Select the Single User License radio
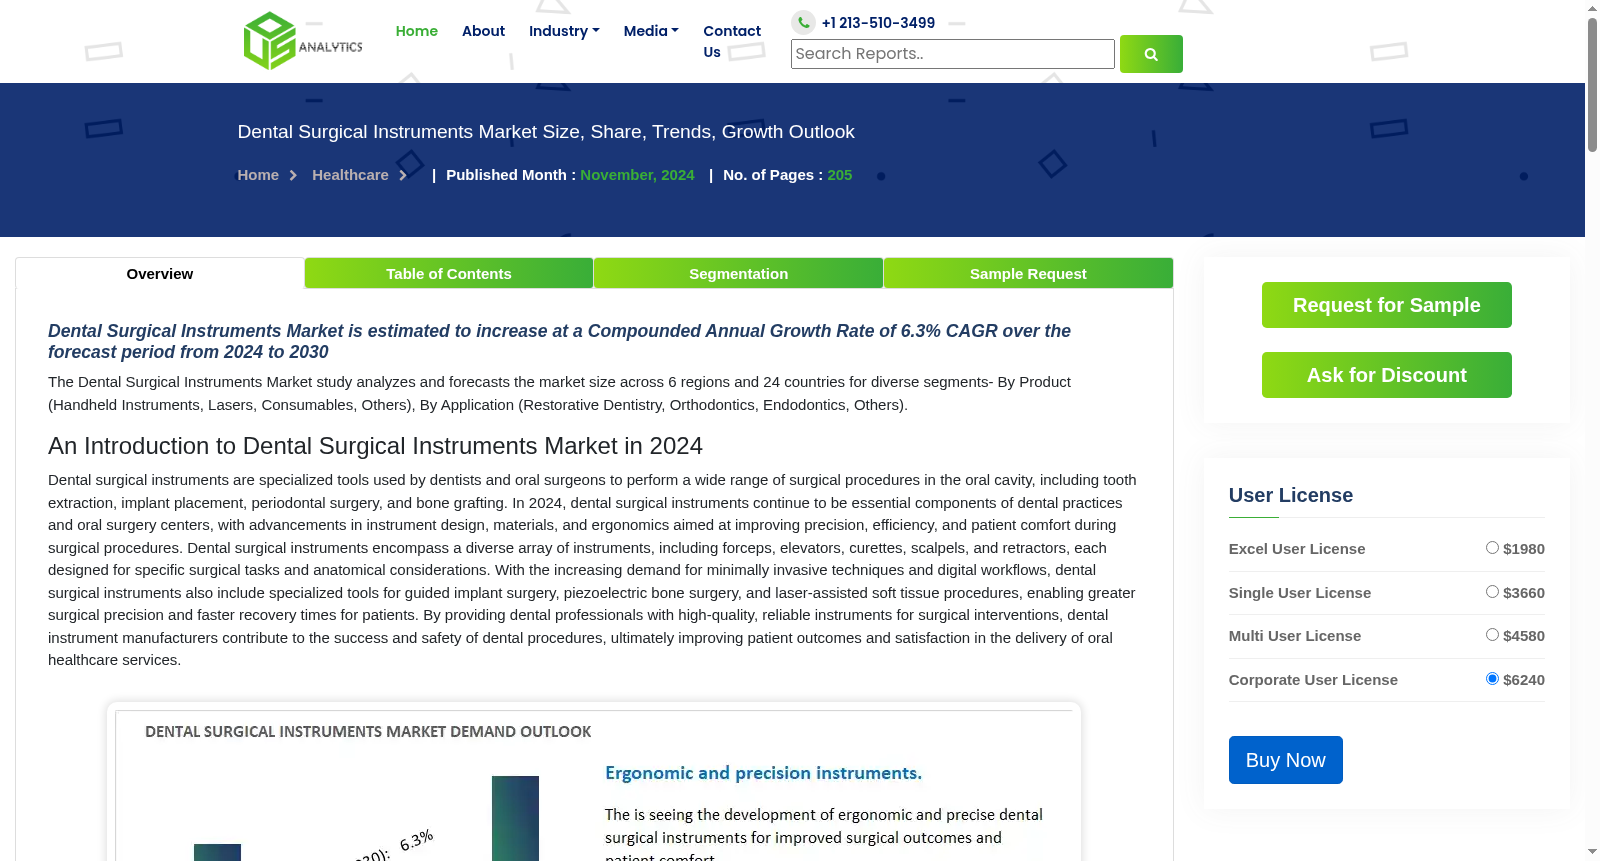Screen dimensions: 1600x861 click(x=1492, y=592)
